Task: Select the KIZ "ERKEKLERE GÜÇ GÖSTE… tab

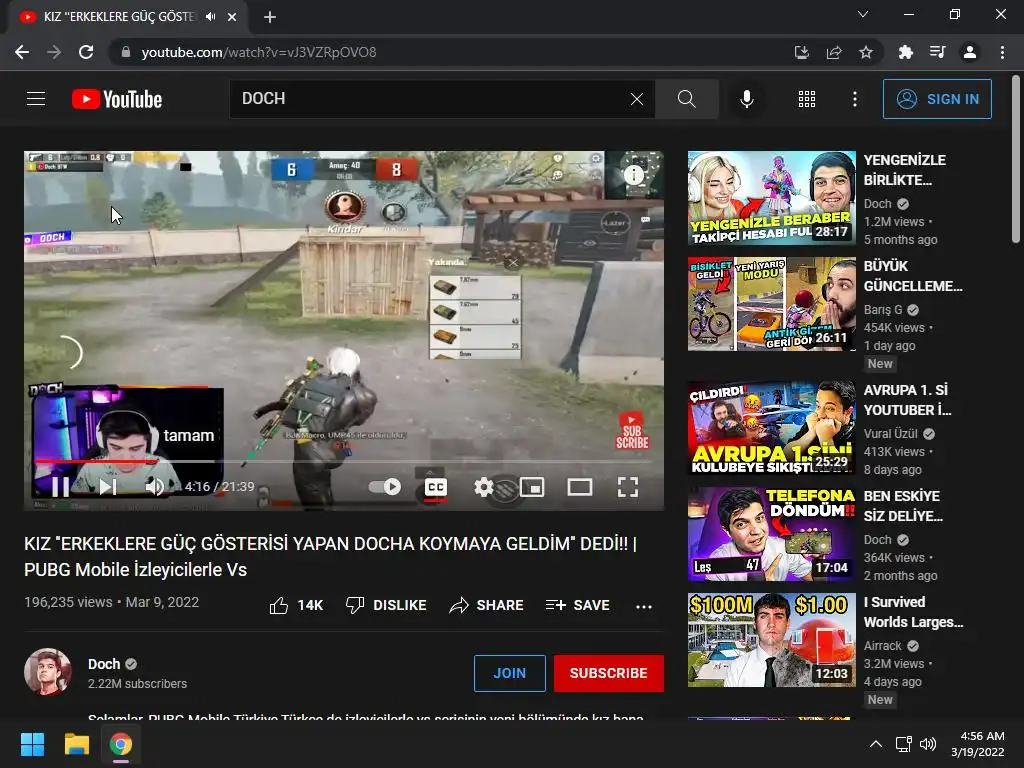Action: 128,17
